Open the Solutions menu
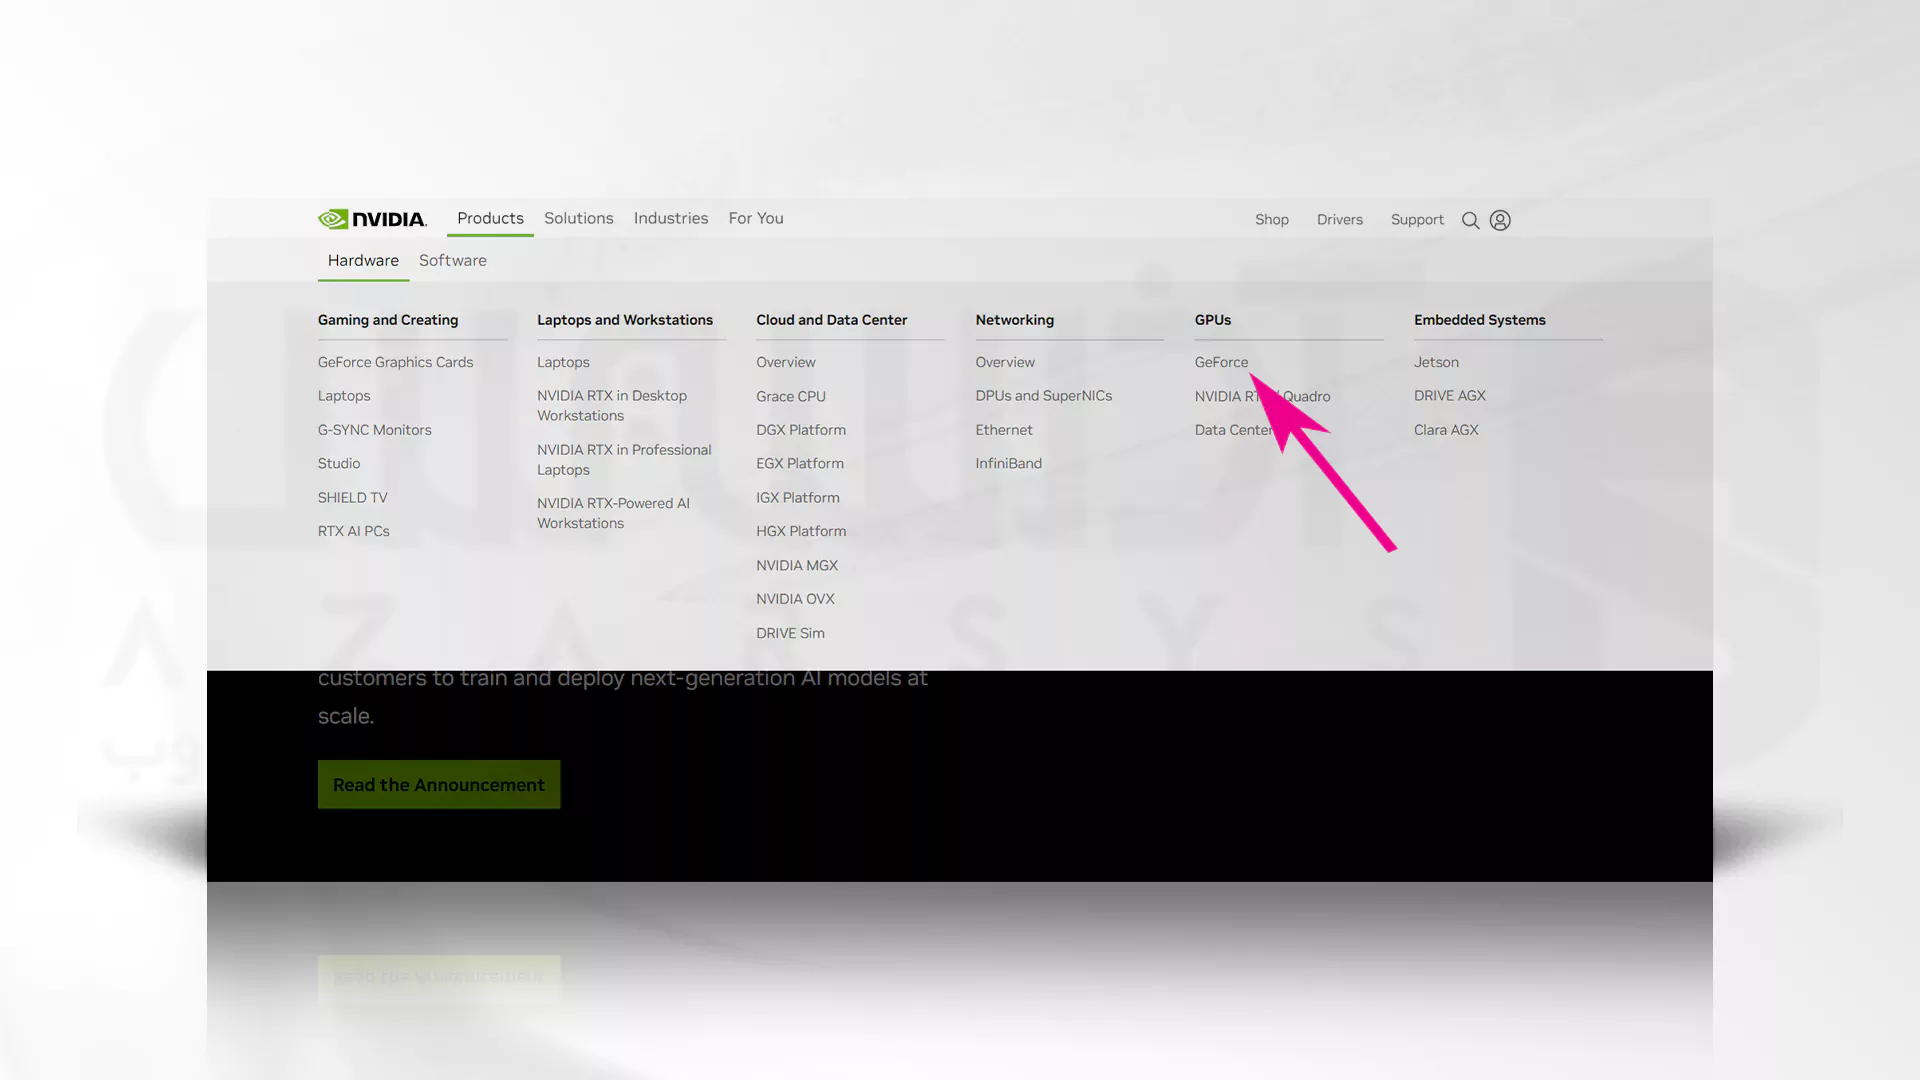This screenshot has width=1920, height=1080. point(579,218)
